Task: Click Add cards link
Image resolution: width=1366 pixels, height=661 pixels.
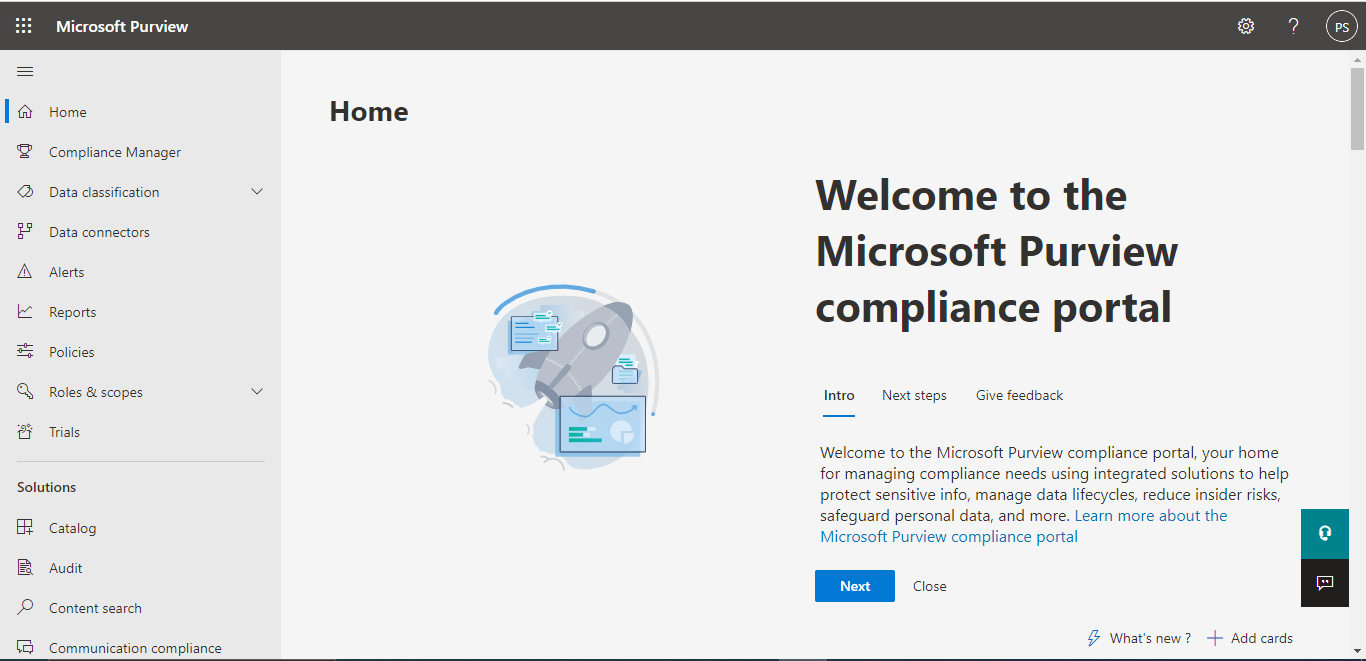Action: click(1262, 638)
